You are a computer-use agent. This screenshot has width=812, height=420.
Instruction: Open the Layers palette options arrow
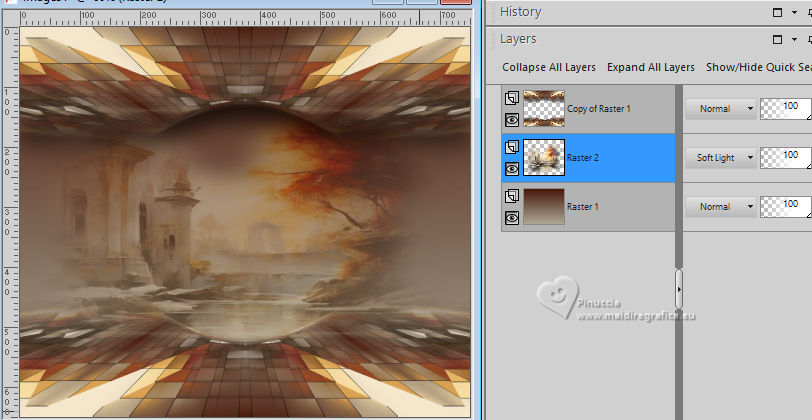pyautogui.click(x=794, y=39)
